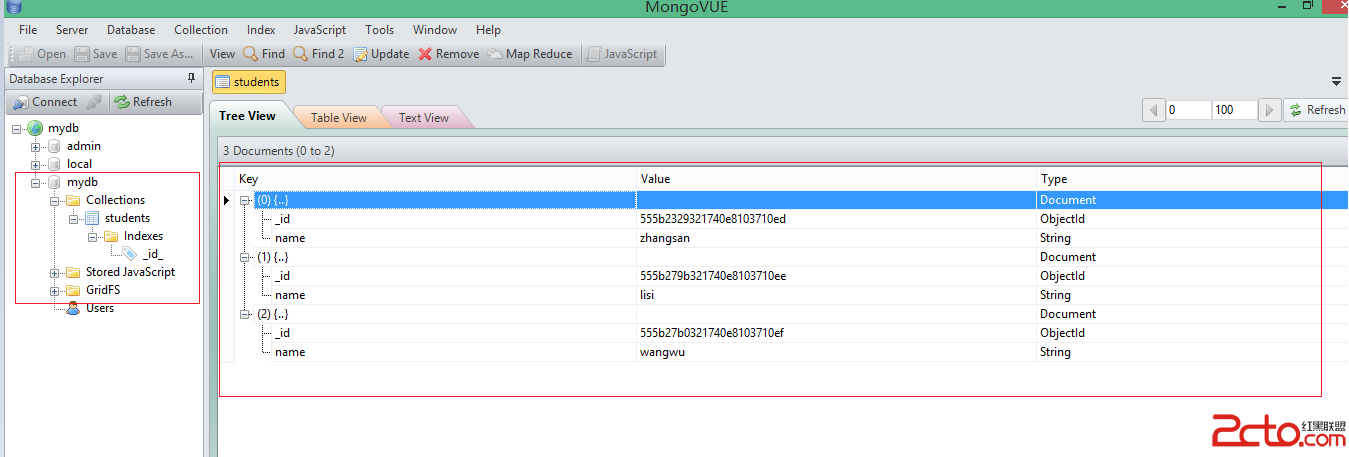Click Connect in Database Explorer

(x=45, y=102)
